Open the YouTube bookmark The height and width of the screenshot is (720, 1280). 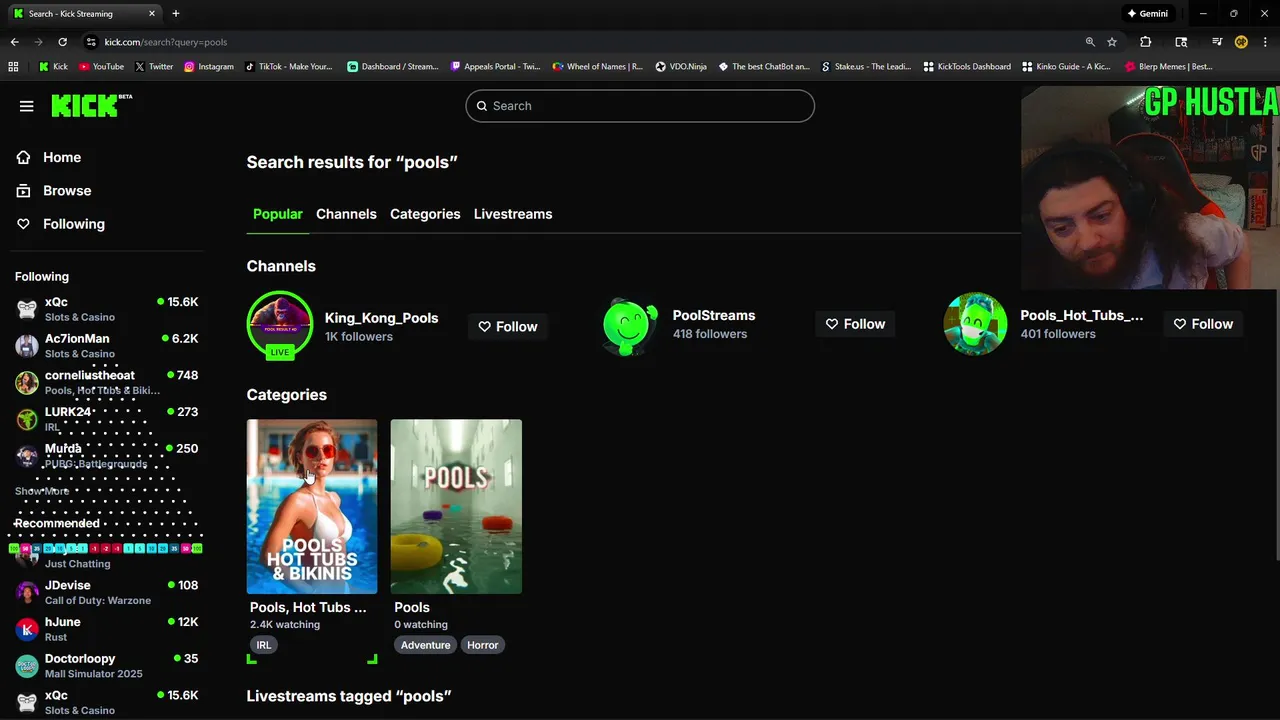[x=101, y=67]
